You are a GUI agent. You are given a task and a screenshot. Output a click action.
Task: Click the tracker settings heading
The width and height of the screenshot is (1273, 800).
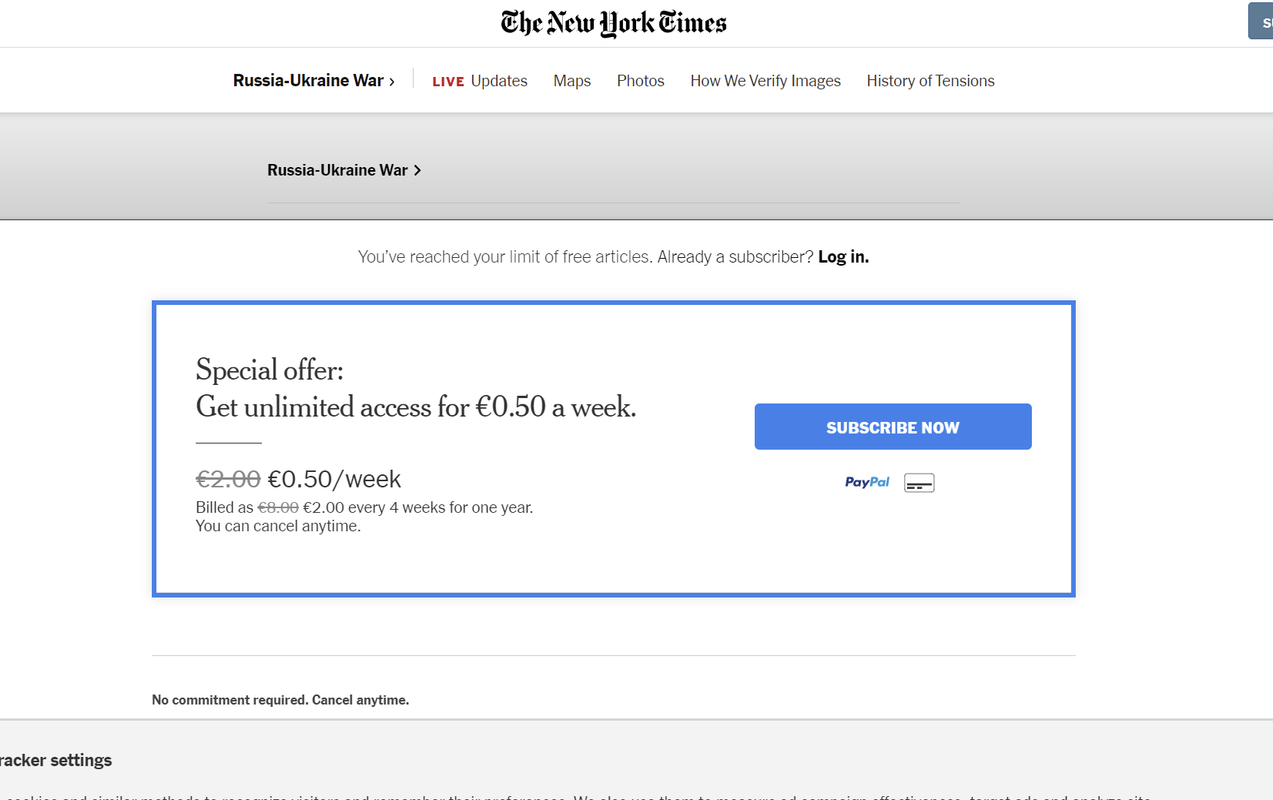click(56, 760)
